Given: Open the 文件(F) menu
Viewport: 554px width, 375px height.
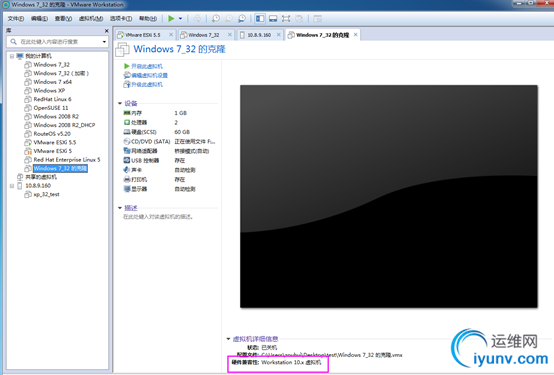Looking at the screenshot, I should (16, 18).
